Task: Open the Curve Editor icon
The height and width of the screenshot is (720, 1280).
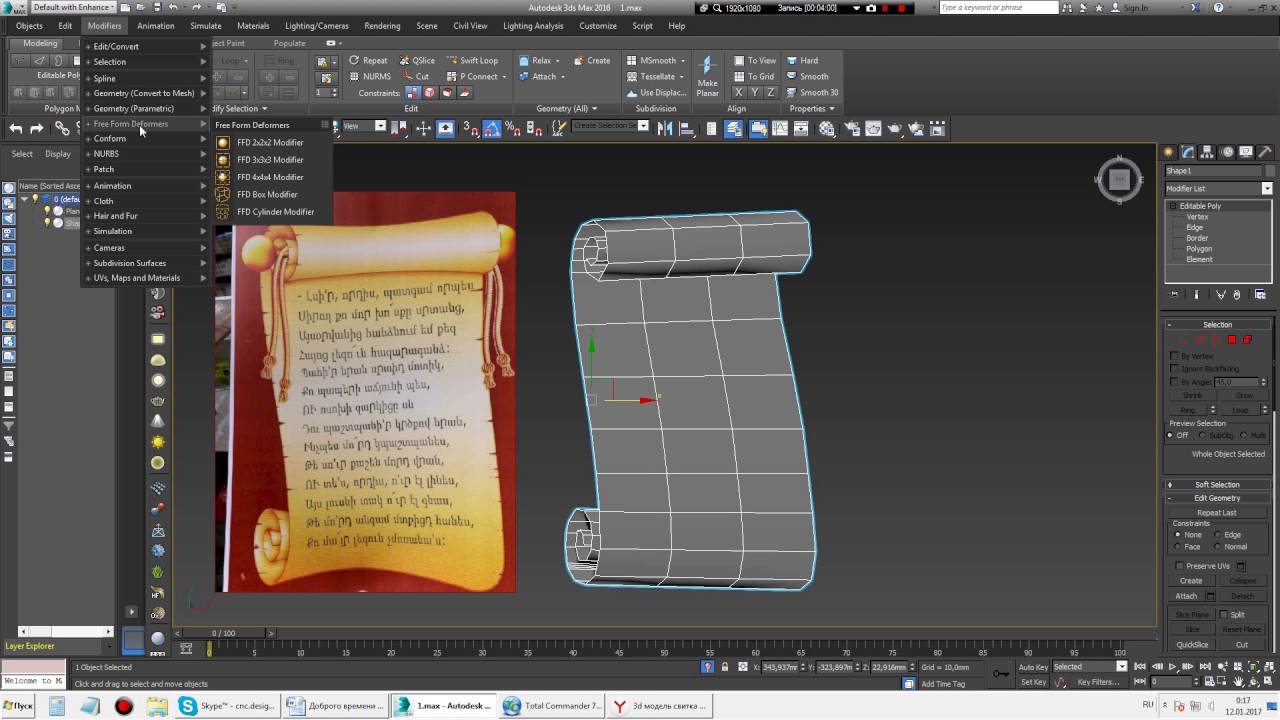Action: [x=781, y=128]
